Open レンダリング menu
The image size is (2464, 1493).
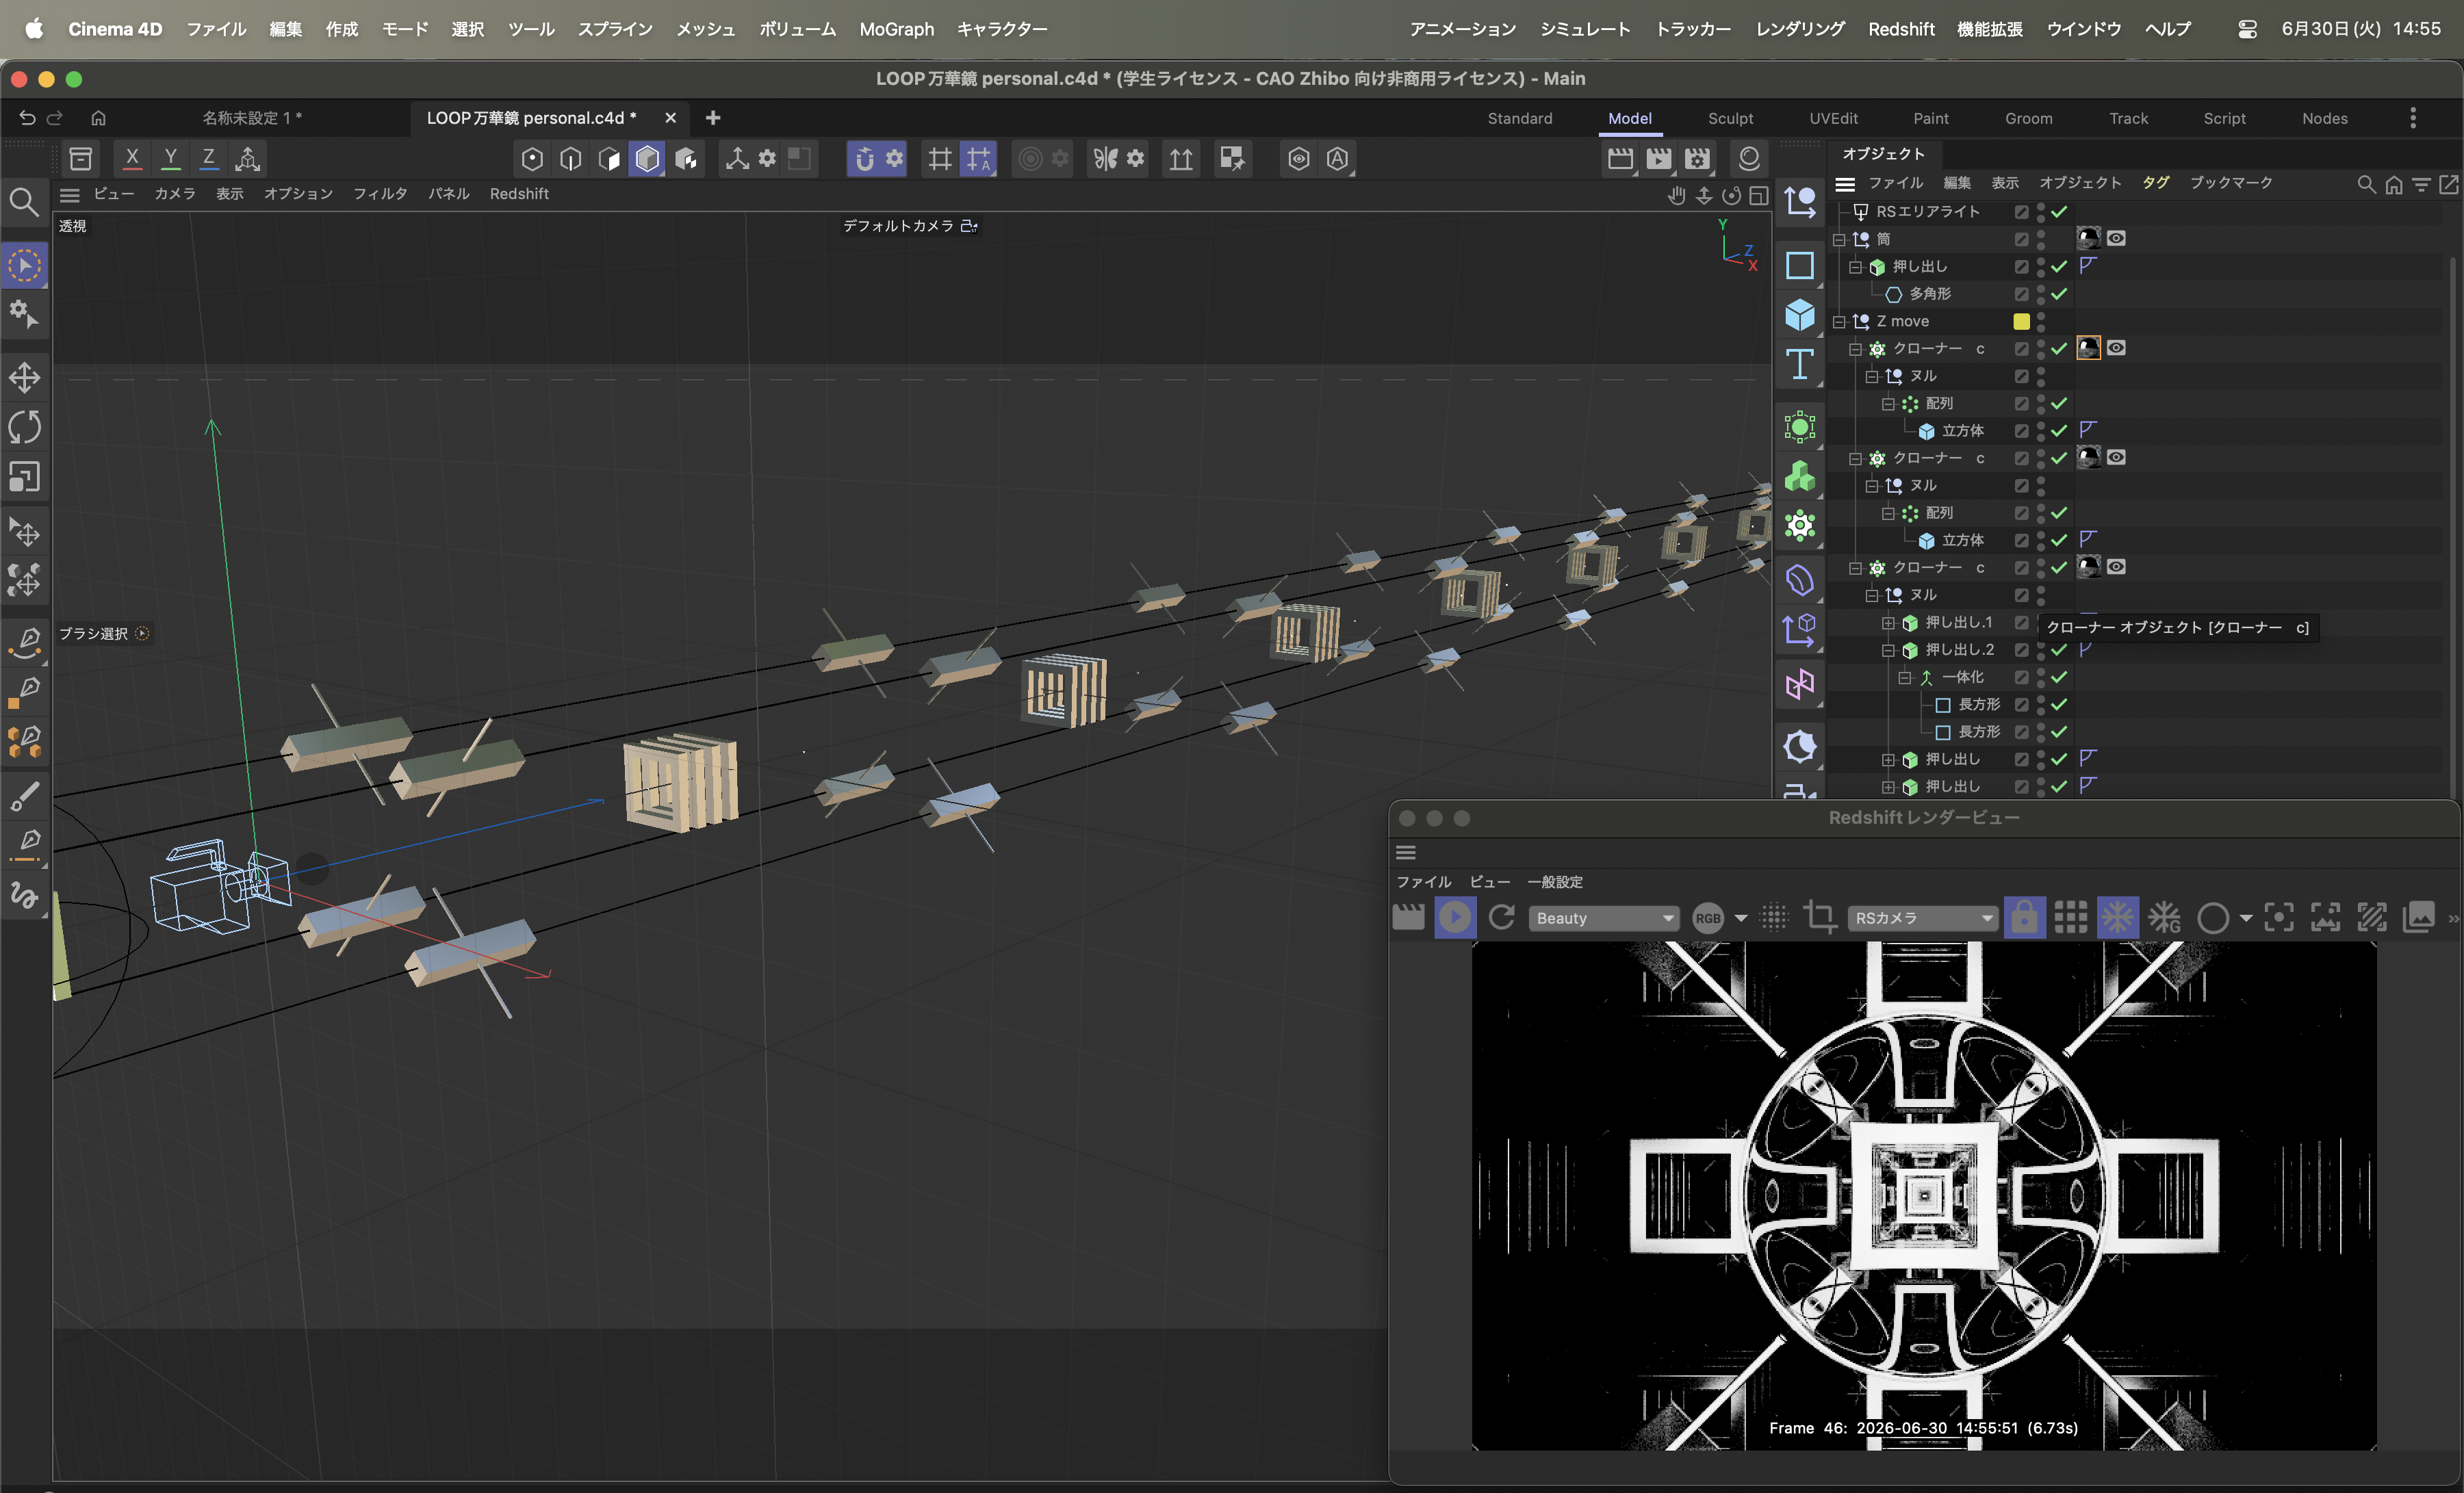click(x=1800, y=29)
